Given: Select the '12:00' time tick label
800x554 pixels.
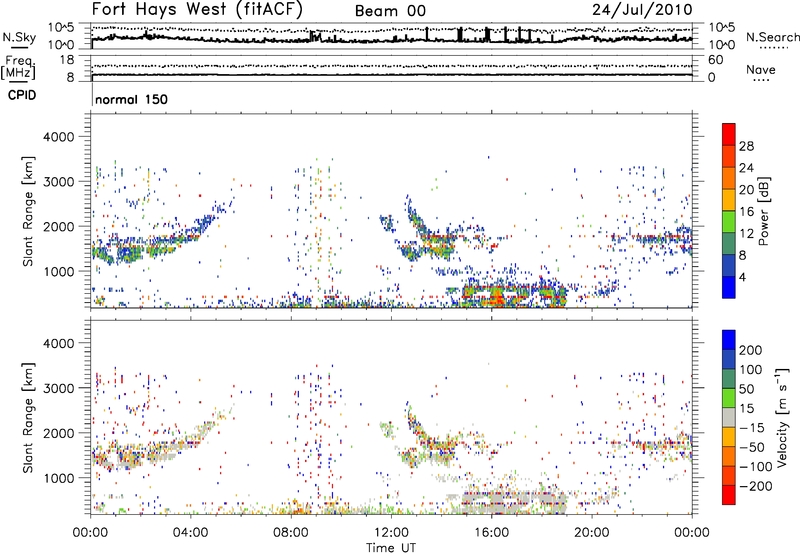Looking at the screenshot, I should click(391, 533).
